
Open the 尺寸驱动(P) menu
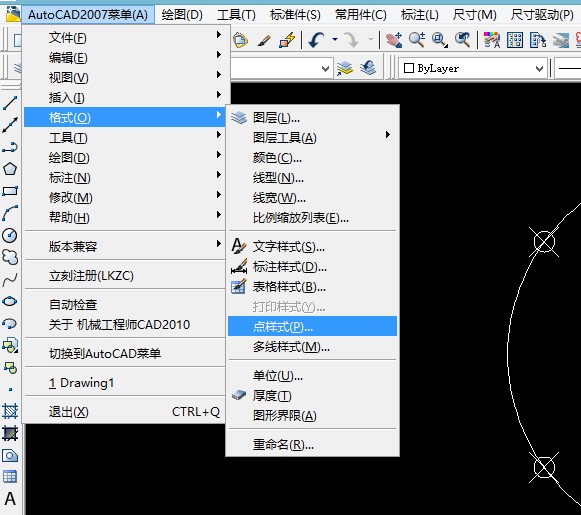542,15
